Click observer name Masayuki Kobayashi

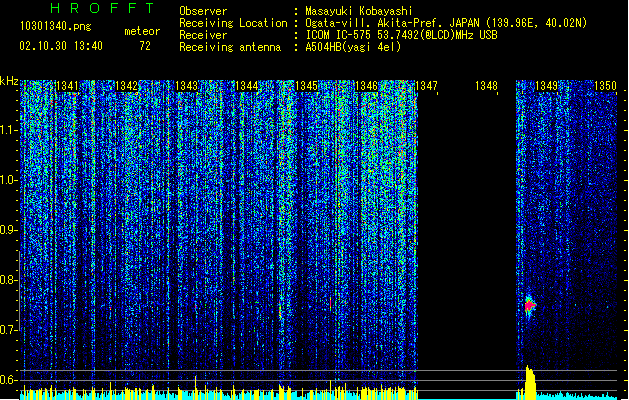359,11
